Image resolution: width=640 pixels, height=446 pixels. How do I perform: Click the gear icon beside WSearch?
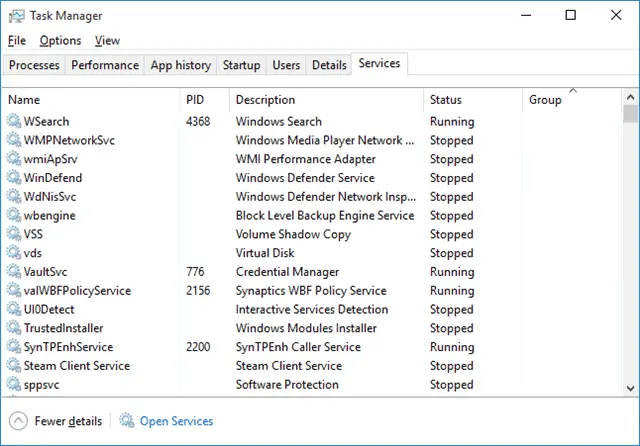point(14,121)
